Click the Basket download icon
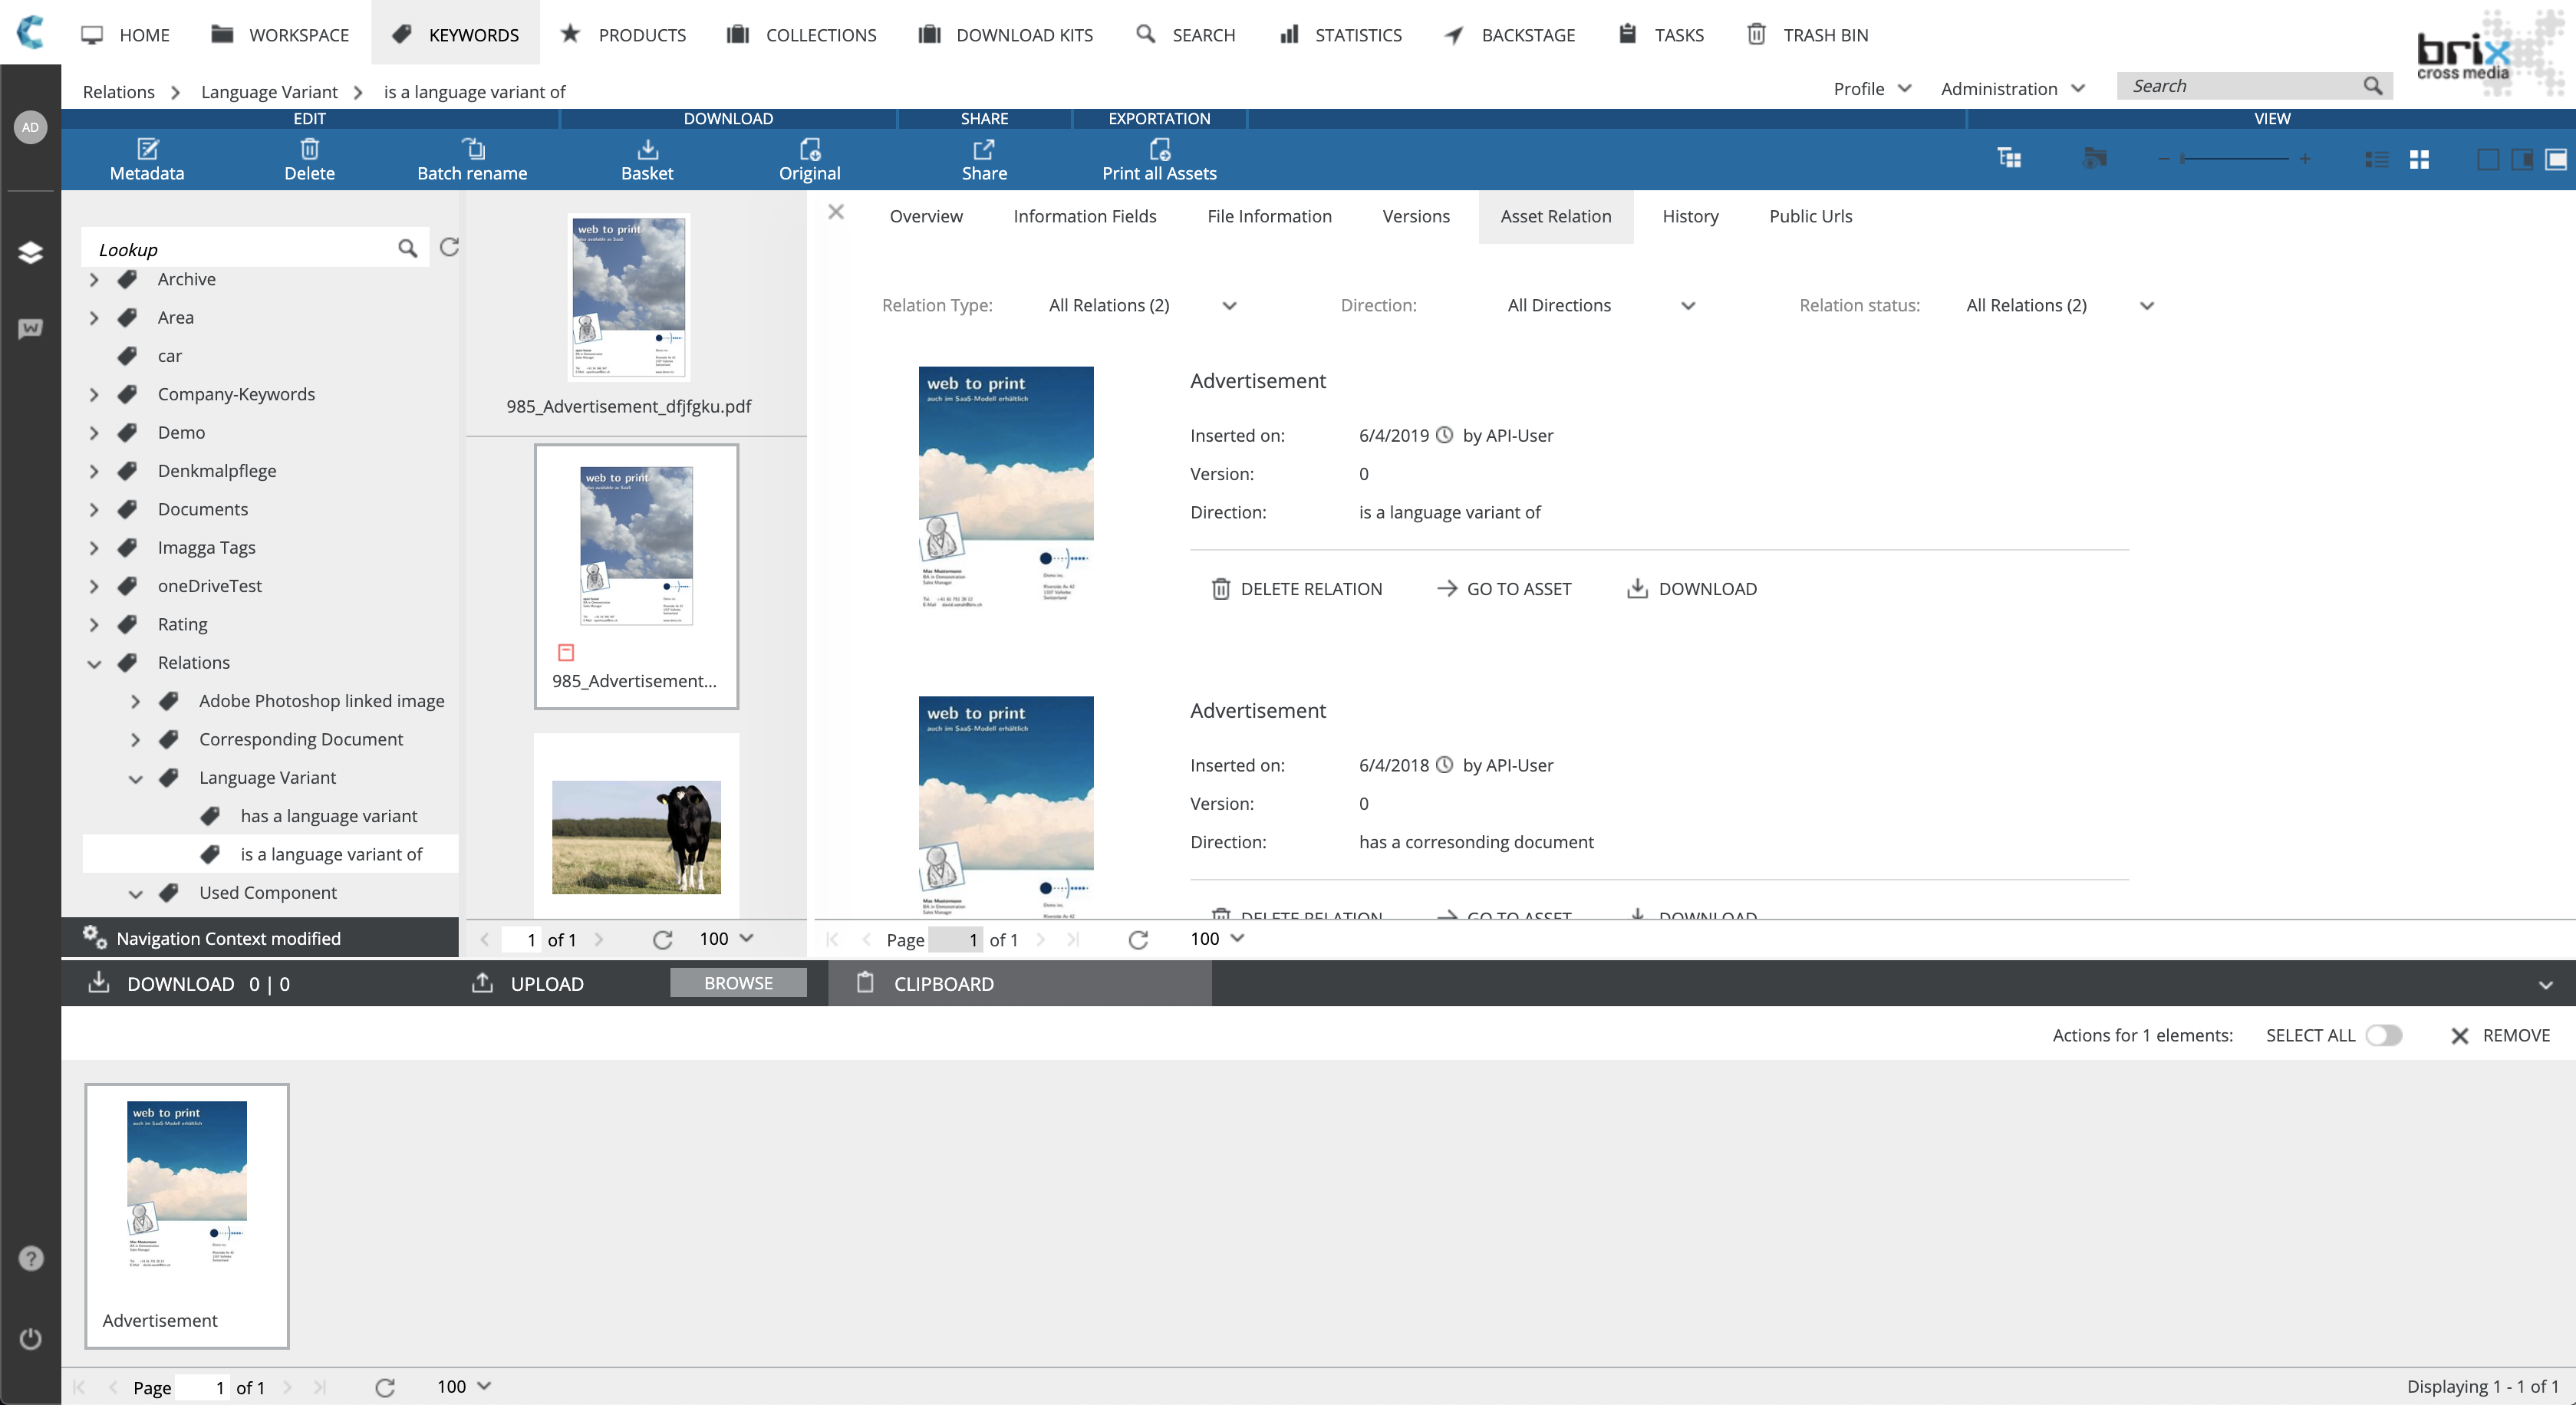 (647, 150)
